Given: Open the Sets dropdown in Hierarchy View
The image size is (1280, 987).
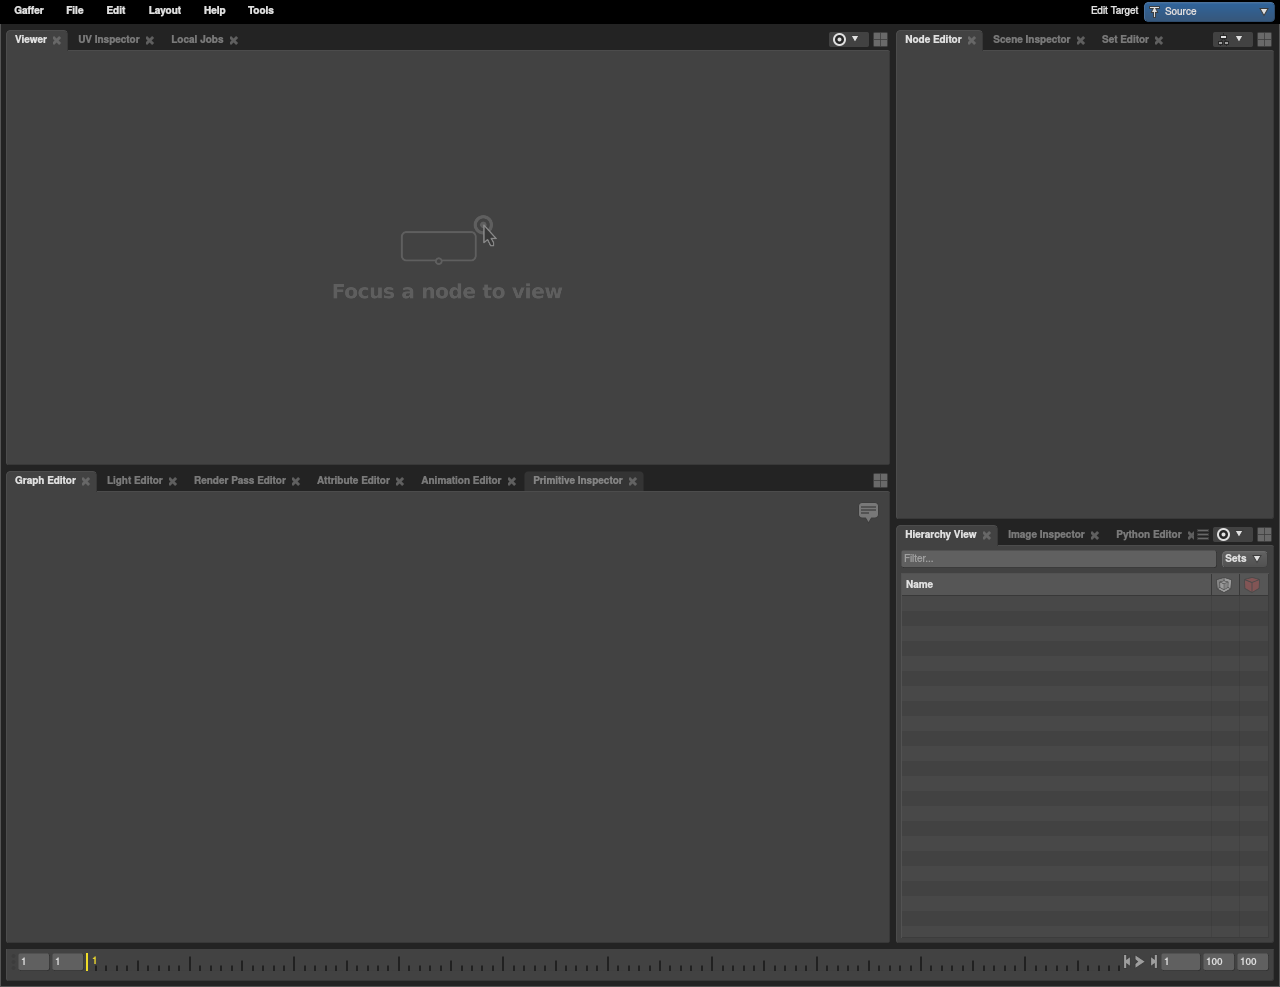Looking at the screenshot, I should click(1243, 558).
